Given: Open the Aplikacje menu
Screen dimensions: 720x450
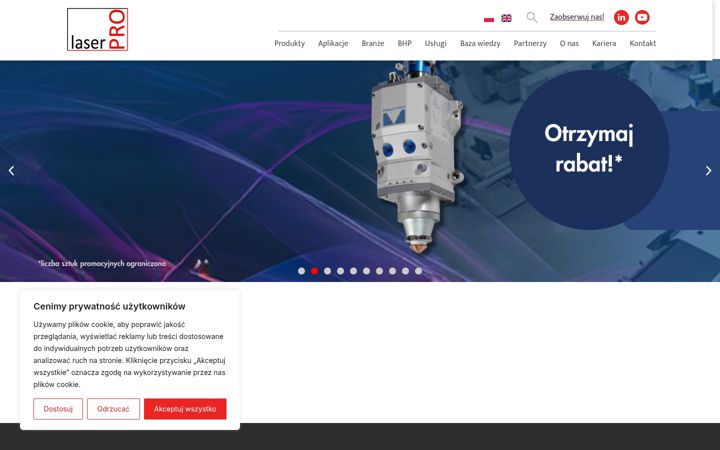Looking at the screenshot, I should click(333, 43).
